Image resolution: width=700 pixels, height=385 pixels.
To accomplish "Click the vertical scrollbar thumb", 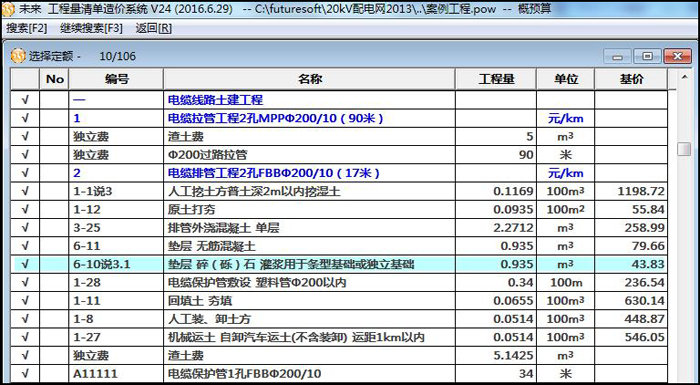I will 684,149.
